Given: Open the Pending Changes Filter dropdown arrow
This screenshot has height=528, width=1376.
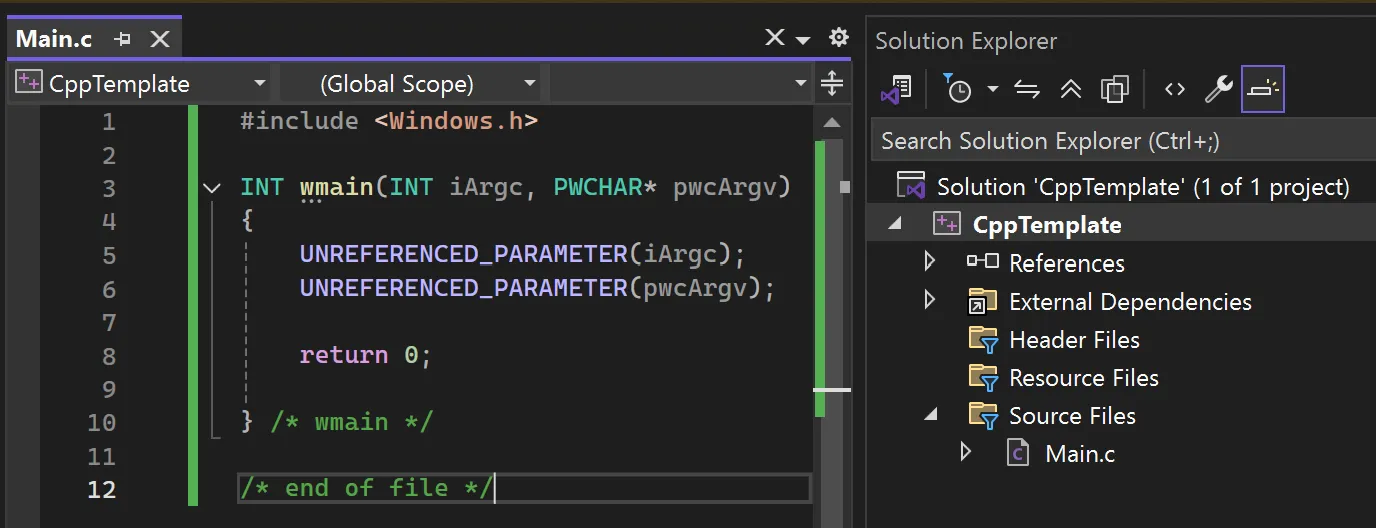Looking at the screenshot, I should click(x=992, y=89).
